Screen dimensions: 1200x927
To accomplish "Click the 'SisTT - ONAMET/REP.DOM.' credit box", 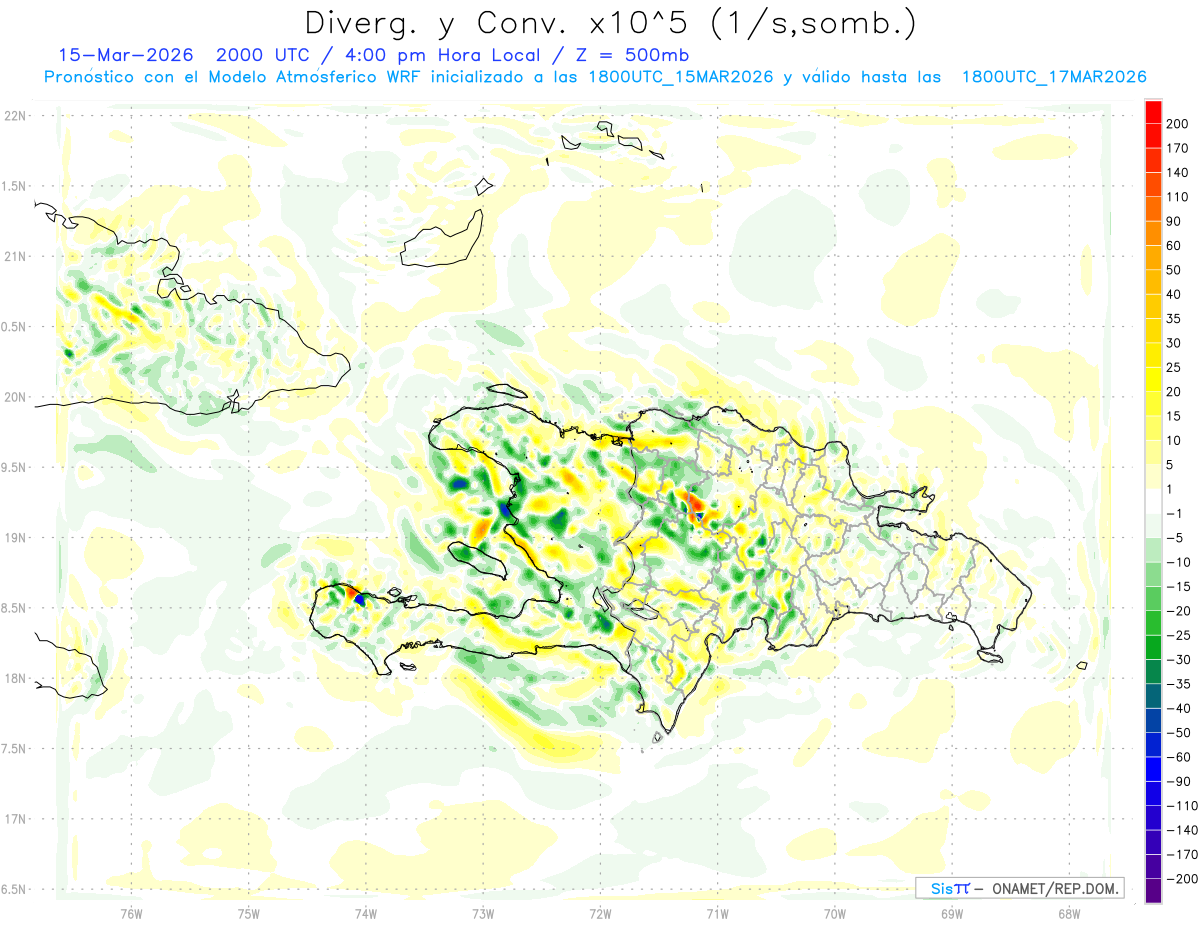I will 1018,888.
